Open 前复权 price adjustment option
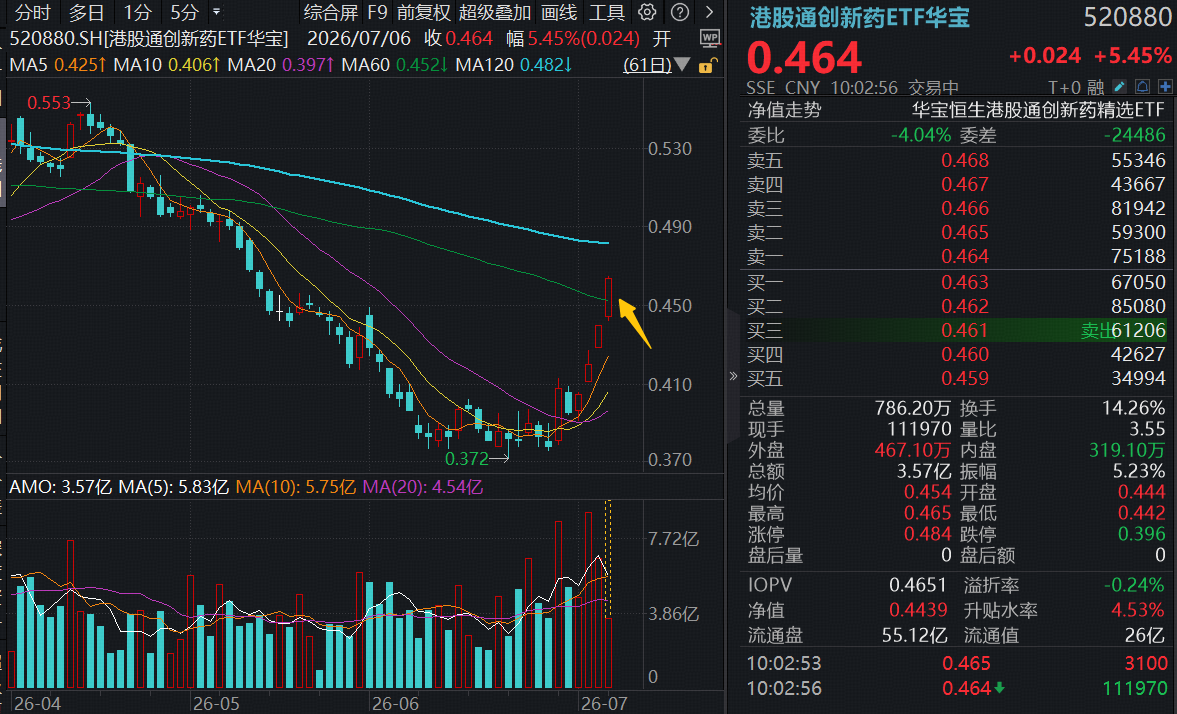The height and width of the screenshot is (714, 1177). click(423, 12)
